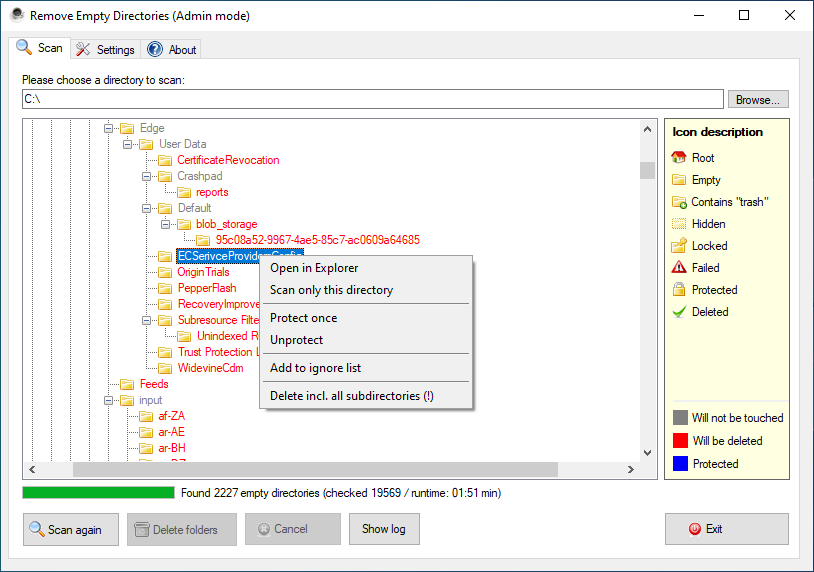This screenshot has width=814, height=572.
Task: Click the folder icon beside Trust Protection
Action: [x=165, y=352]
